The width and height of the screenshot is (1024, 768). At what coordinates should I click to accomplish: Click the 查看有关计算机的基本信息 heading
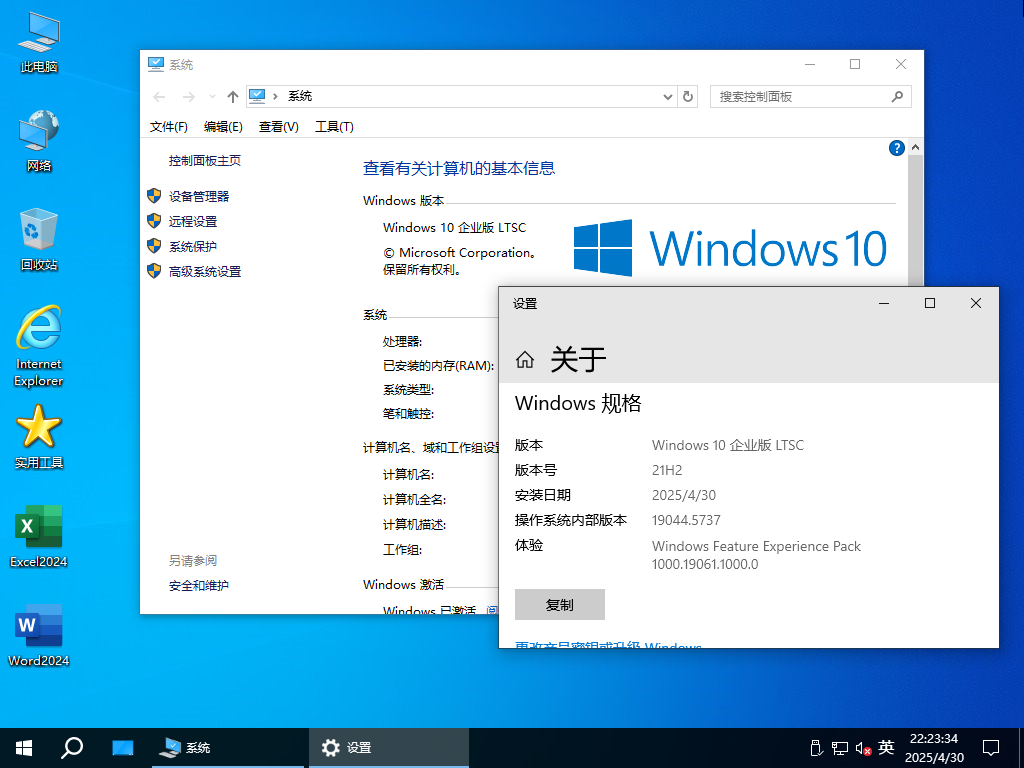(x=458, y=168)
